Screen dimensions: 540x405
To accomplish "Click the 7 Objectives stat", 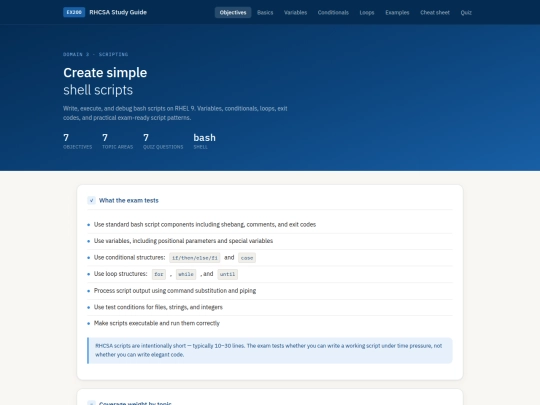I will pyautogui.click(x=77, y=141).
